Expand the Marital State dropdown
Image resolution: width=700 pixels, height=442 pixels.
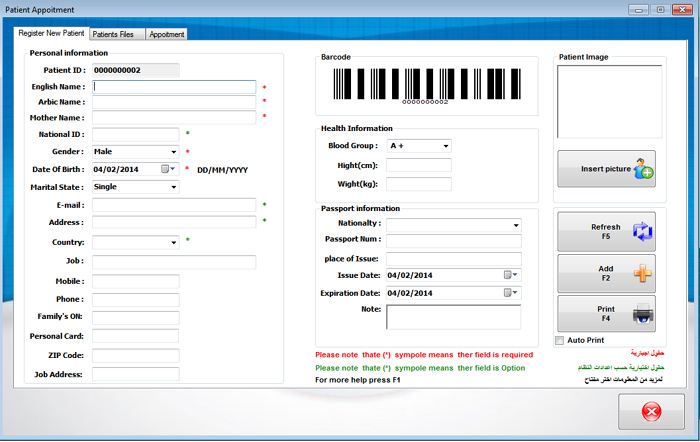pyautogui.click(x=174, y=187)
